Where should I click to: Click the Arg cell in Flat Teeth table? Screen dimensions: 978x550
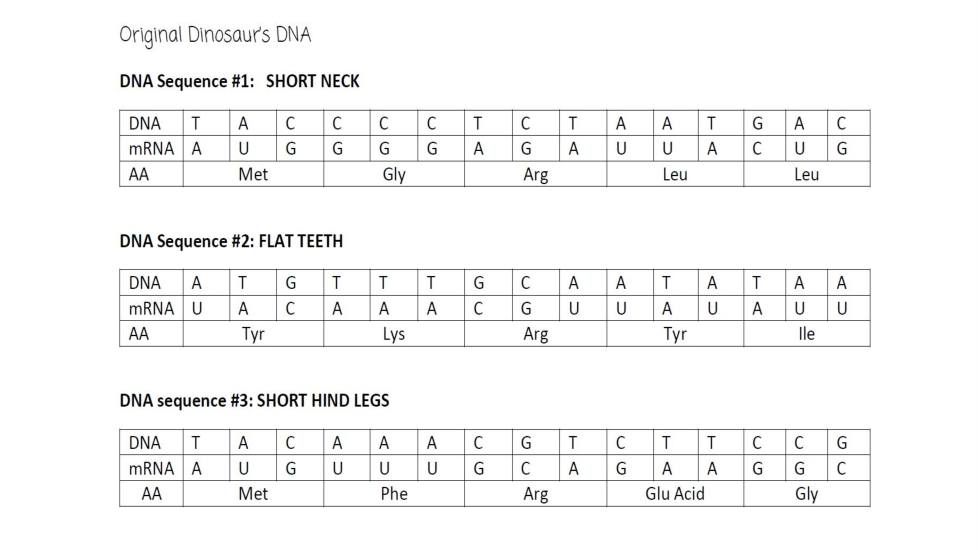(x=535, y=334)
